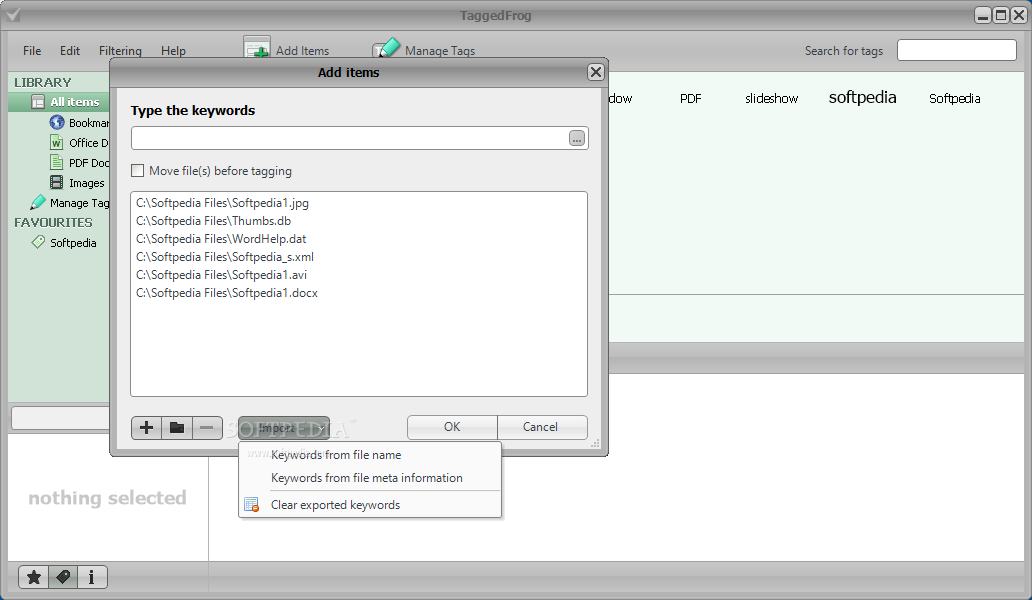The width and height of the screenshot is (1032, 600).
Task: Click the star favourites button at bottom
Action: click(x=34, y=577)
